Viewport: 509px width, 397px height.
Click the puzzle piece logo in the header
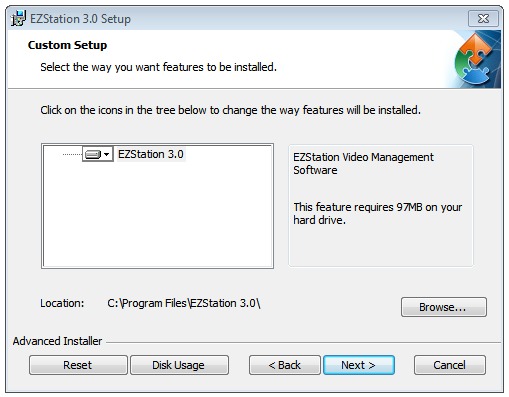pyautogui.click(x=474, y=59)
